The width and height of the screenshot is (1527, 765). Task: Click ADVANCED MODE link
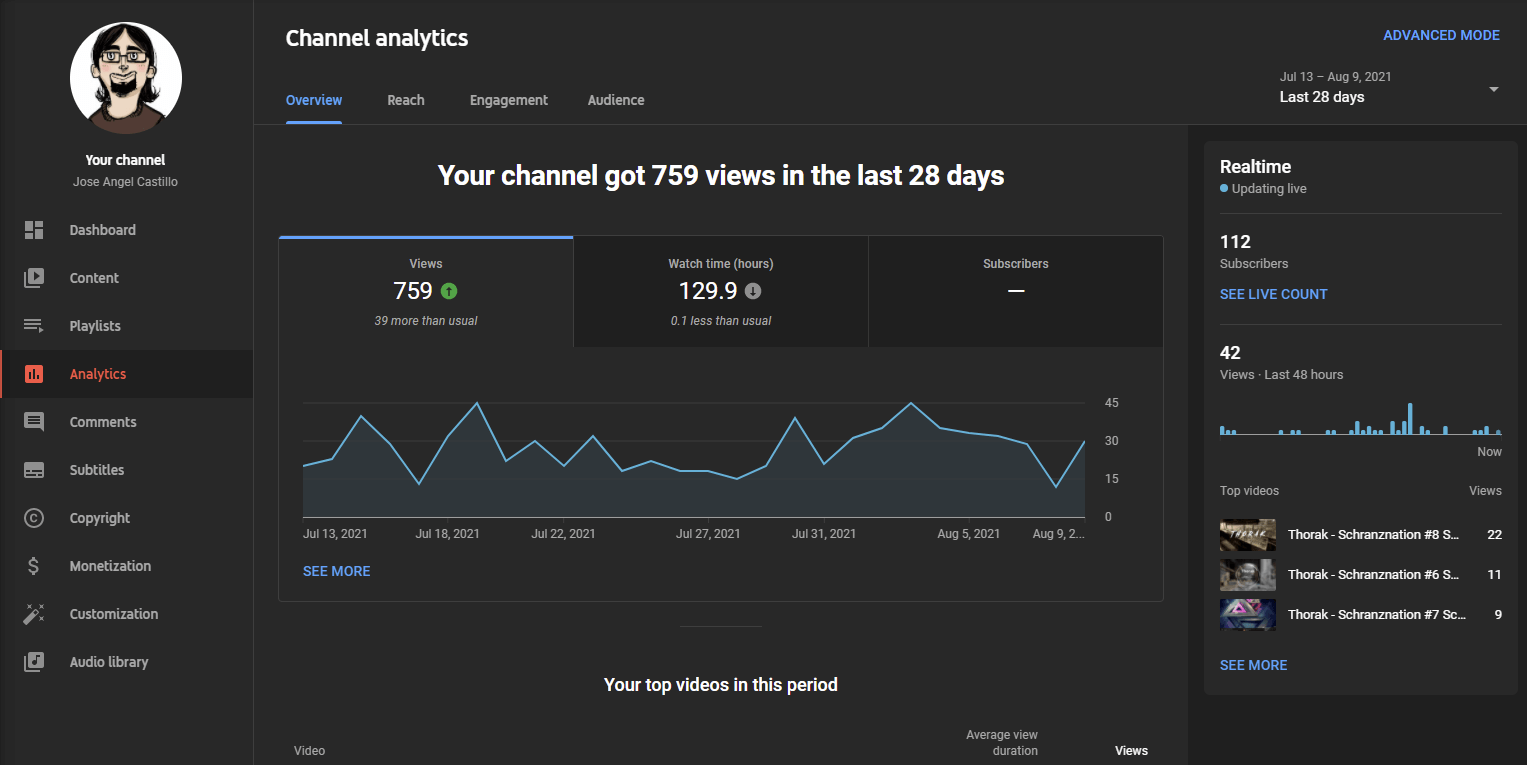pyautogui.click(x=1441, y=35)
